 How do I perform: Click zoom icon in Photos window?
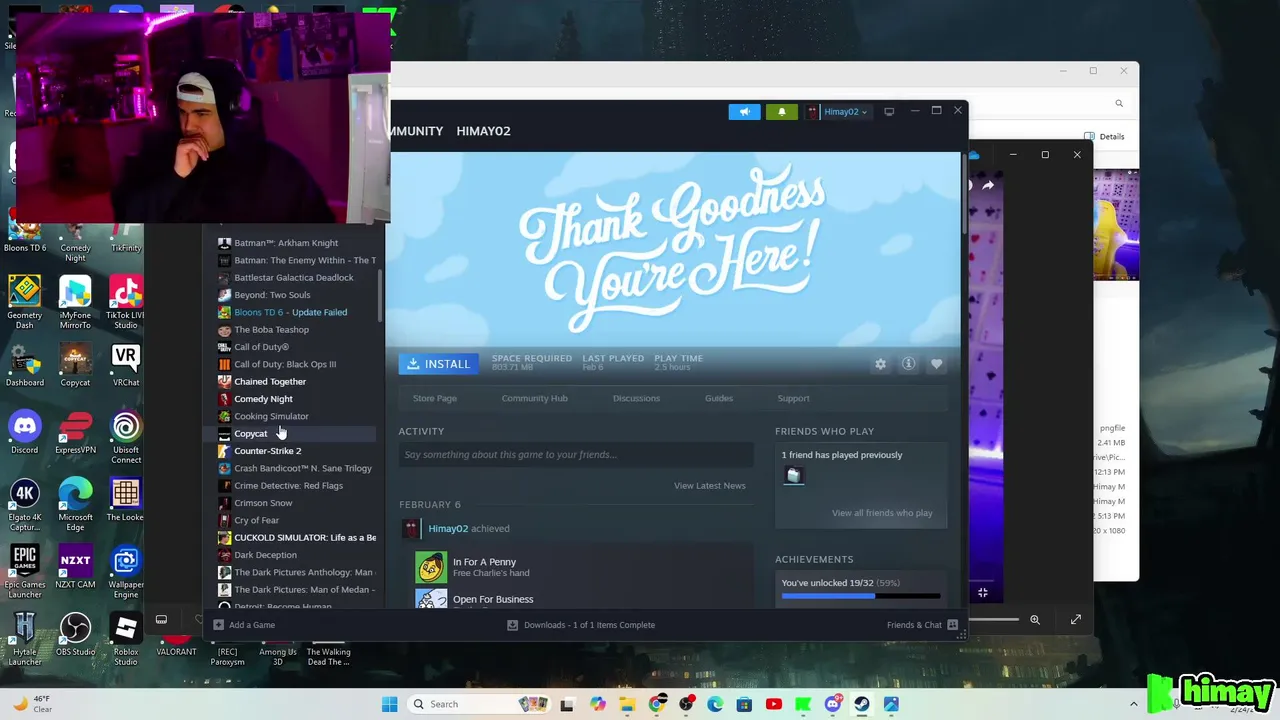[x=1035, y=620]
